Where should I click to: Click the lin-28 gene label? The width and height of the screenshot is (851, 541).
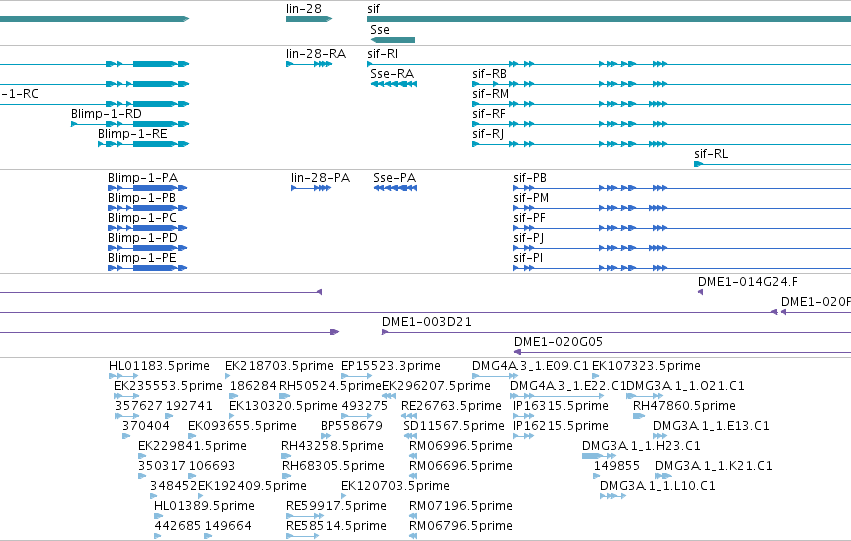point(303,9)
